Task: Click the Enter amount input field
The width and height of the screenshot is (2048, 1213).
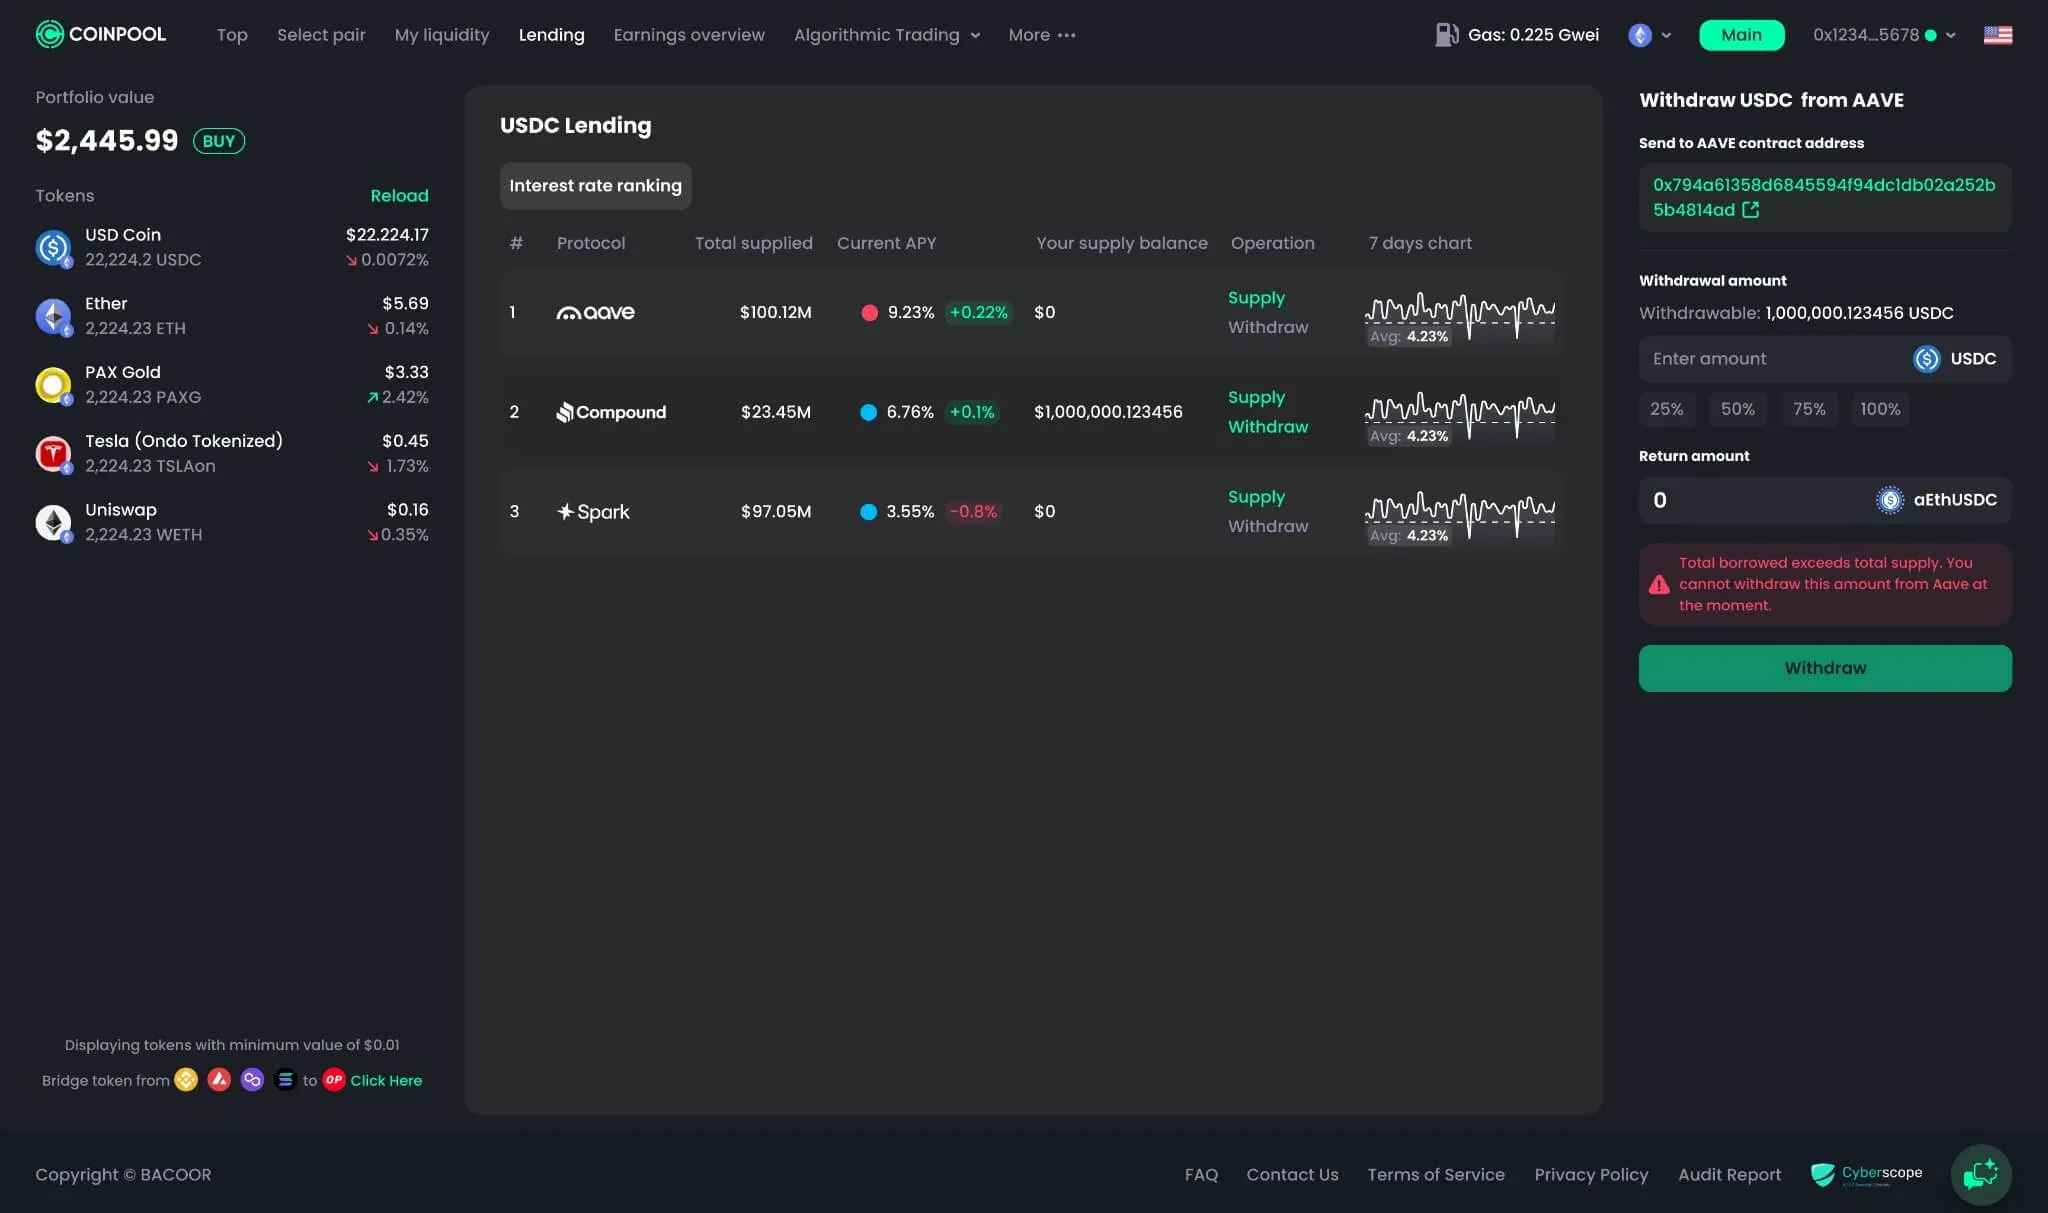Action: (x=1825, y=359)
